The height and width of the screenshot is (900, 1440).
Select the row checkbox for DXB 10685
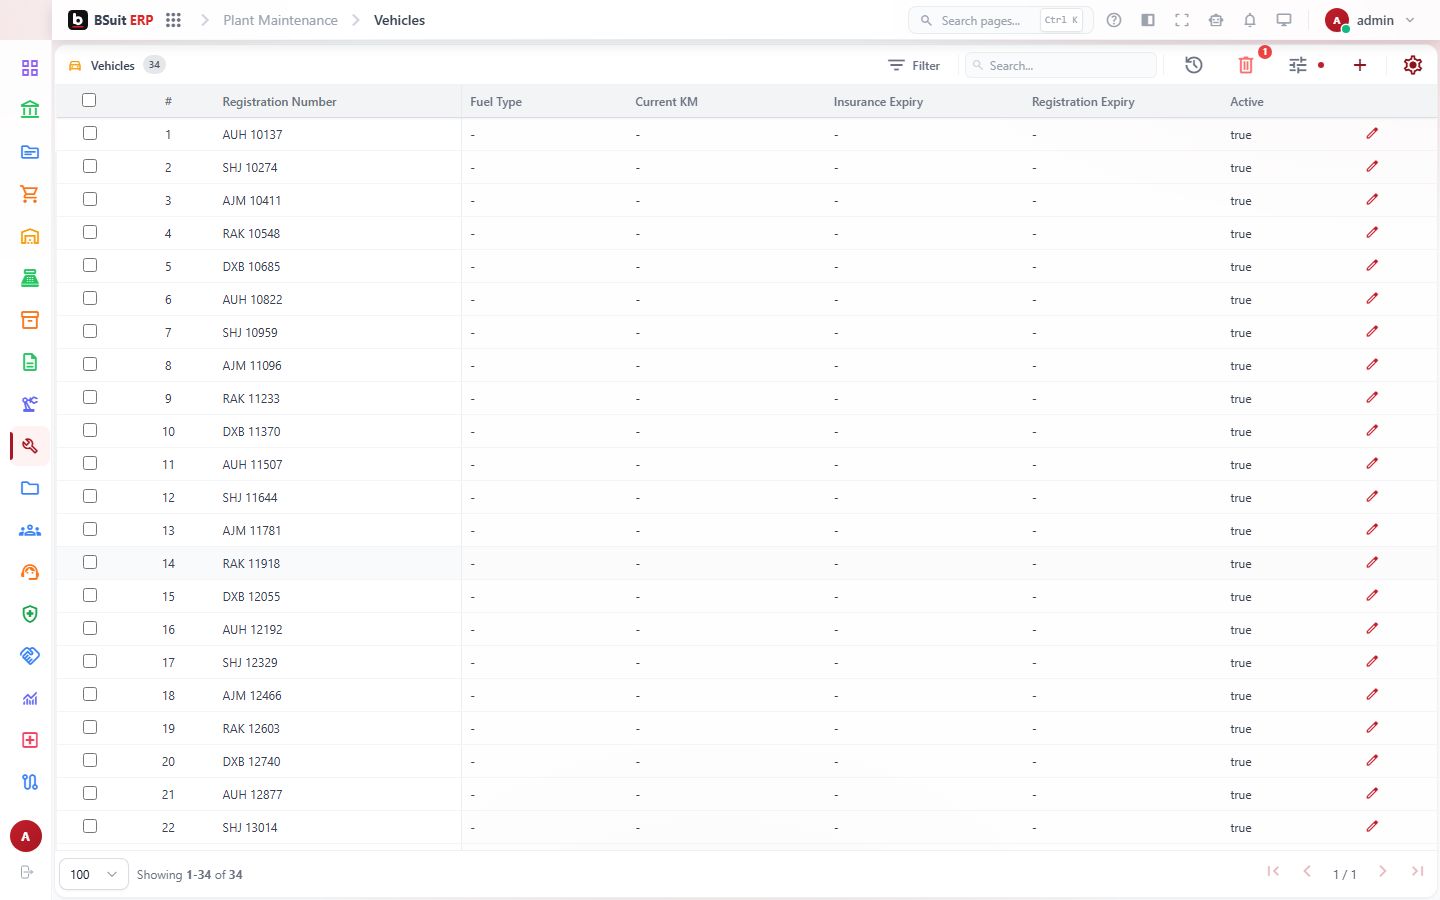tap(90, 265)
